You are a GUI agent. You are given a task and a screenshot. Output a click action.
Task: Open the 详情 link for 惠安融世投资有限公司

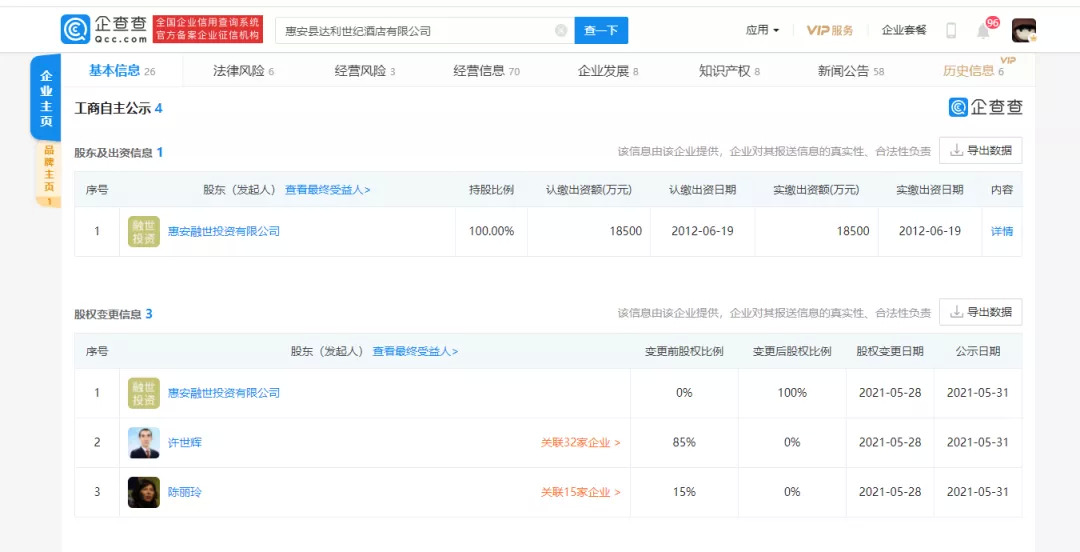tap(1001, 231)
